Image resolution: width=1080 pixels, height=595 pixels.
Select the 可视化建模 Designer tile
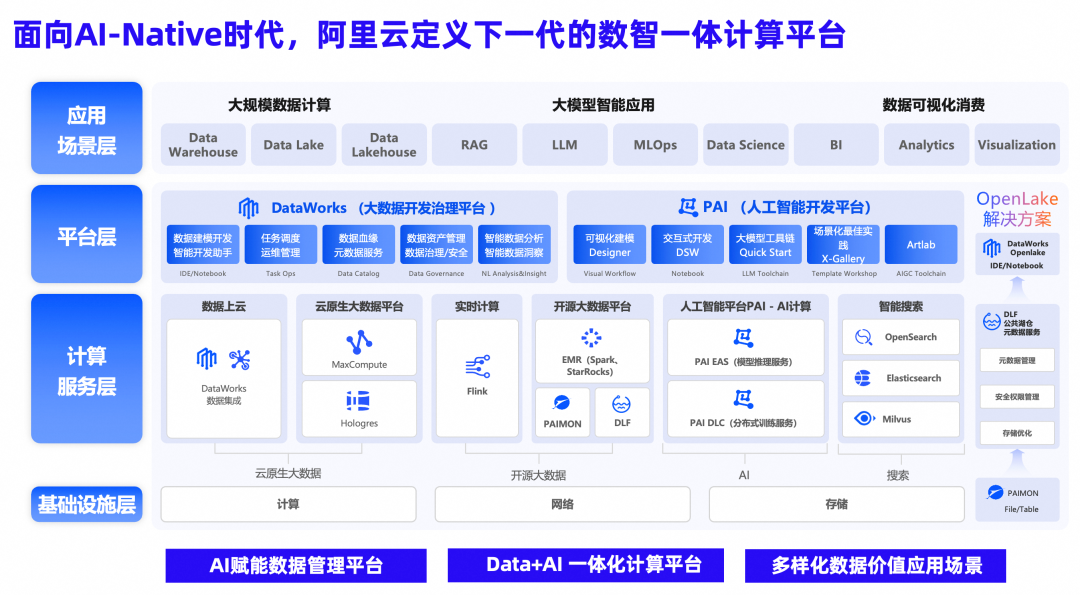tap(610, 244)
